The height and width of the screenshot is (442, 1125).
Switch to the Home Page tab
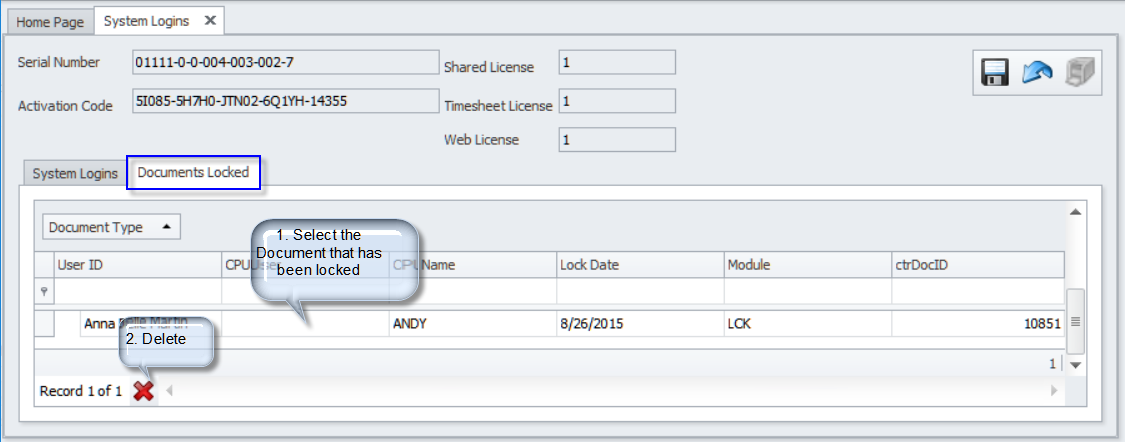[x=47, y=21]
